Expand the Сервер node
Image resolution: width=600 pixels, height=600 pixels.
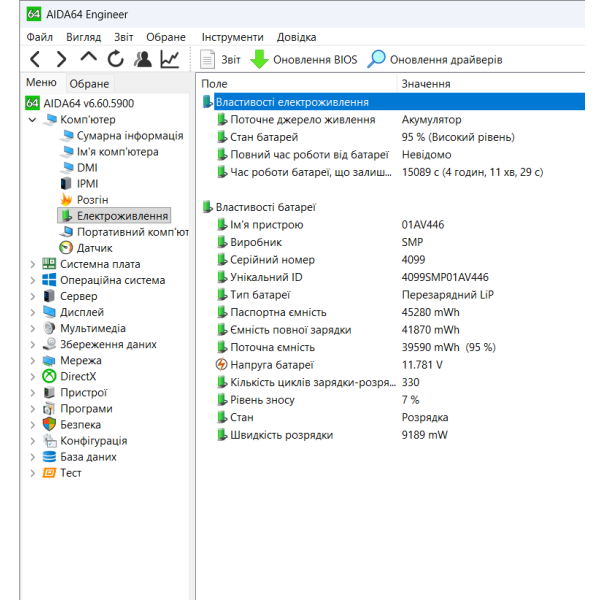(x=33, y=297)
